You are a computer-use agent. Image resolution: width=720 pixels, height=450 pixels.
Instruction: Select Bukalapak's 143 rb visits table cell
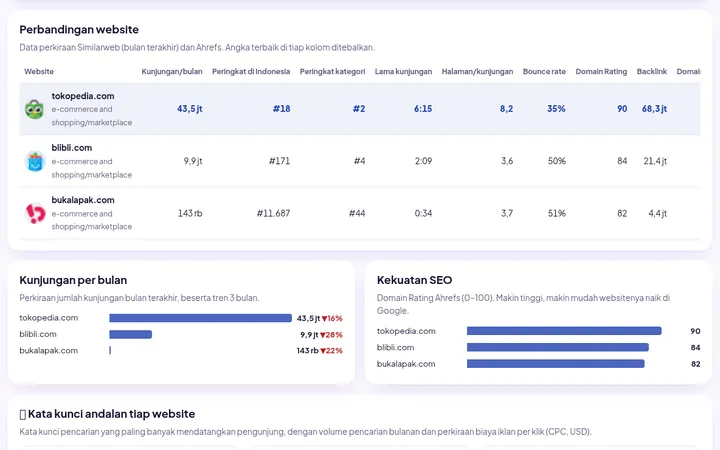(190, 213)
